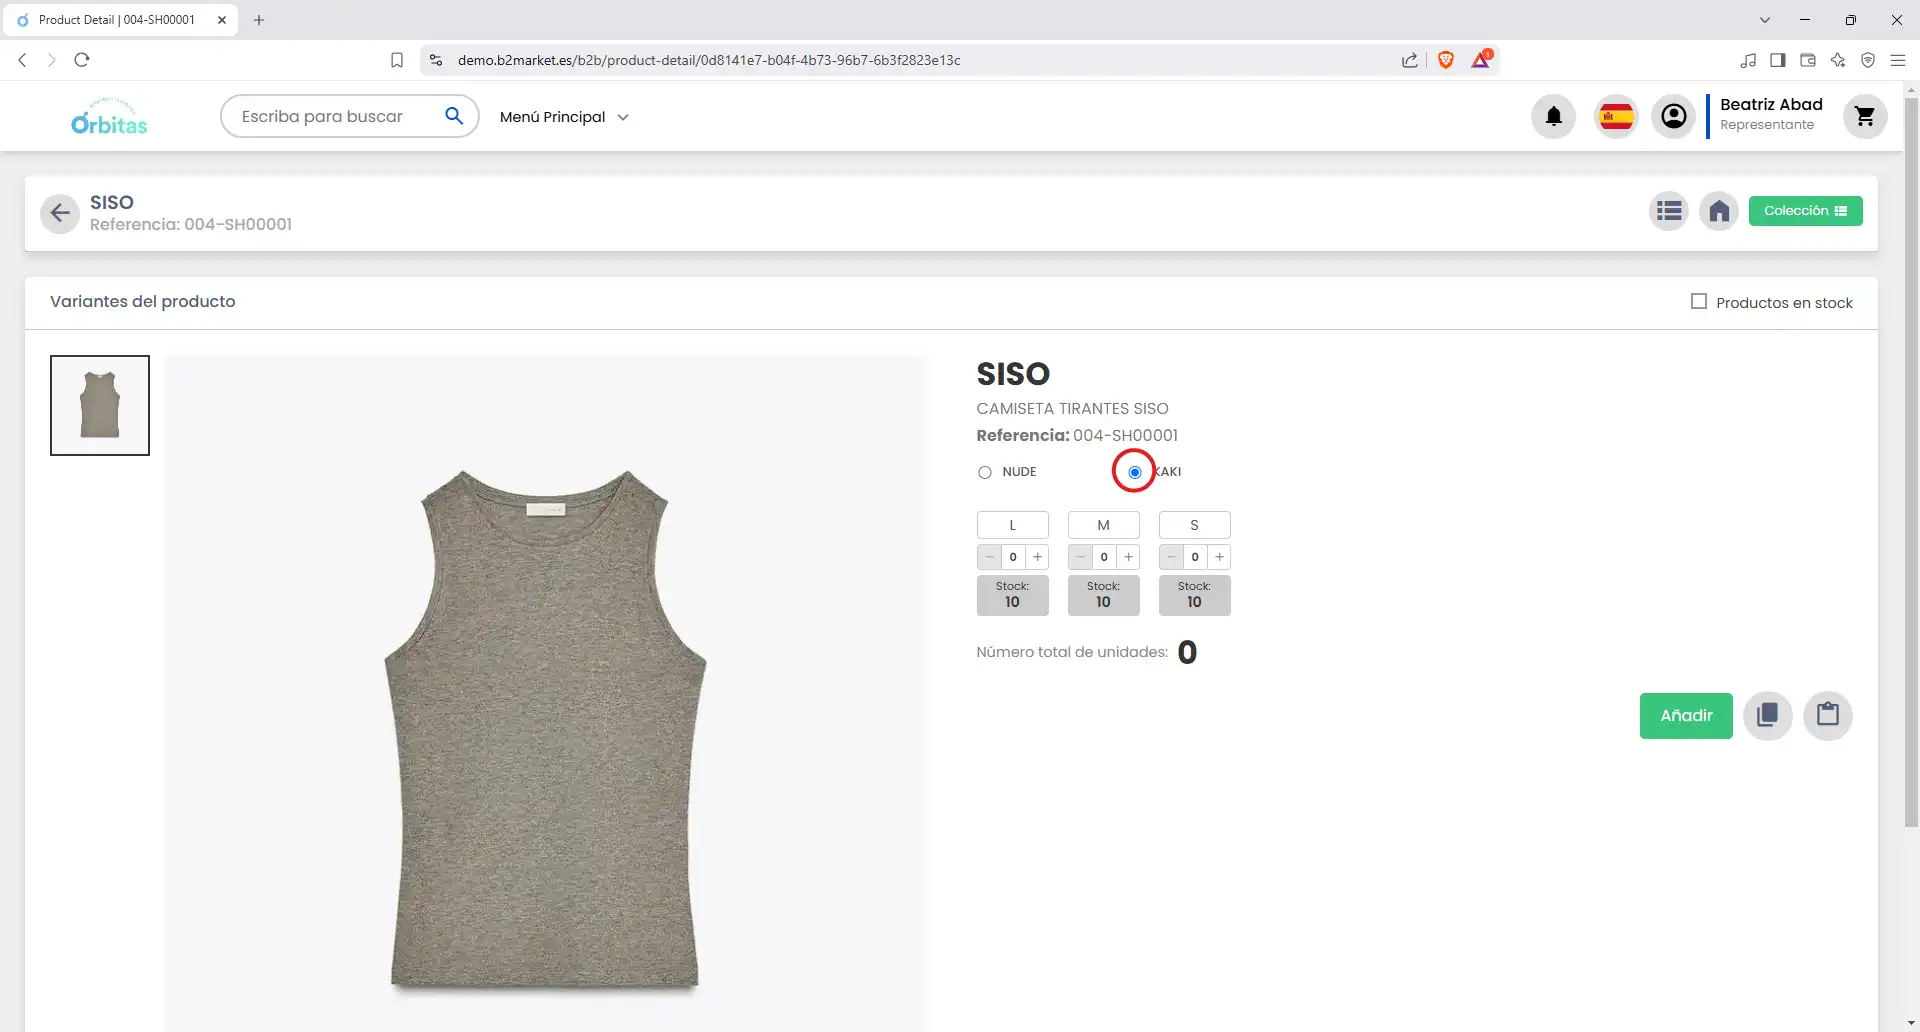Click the Colección button
This screenshot has height=1032, width=1920.
tap(1805, 211)
